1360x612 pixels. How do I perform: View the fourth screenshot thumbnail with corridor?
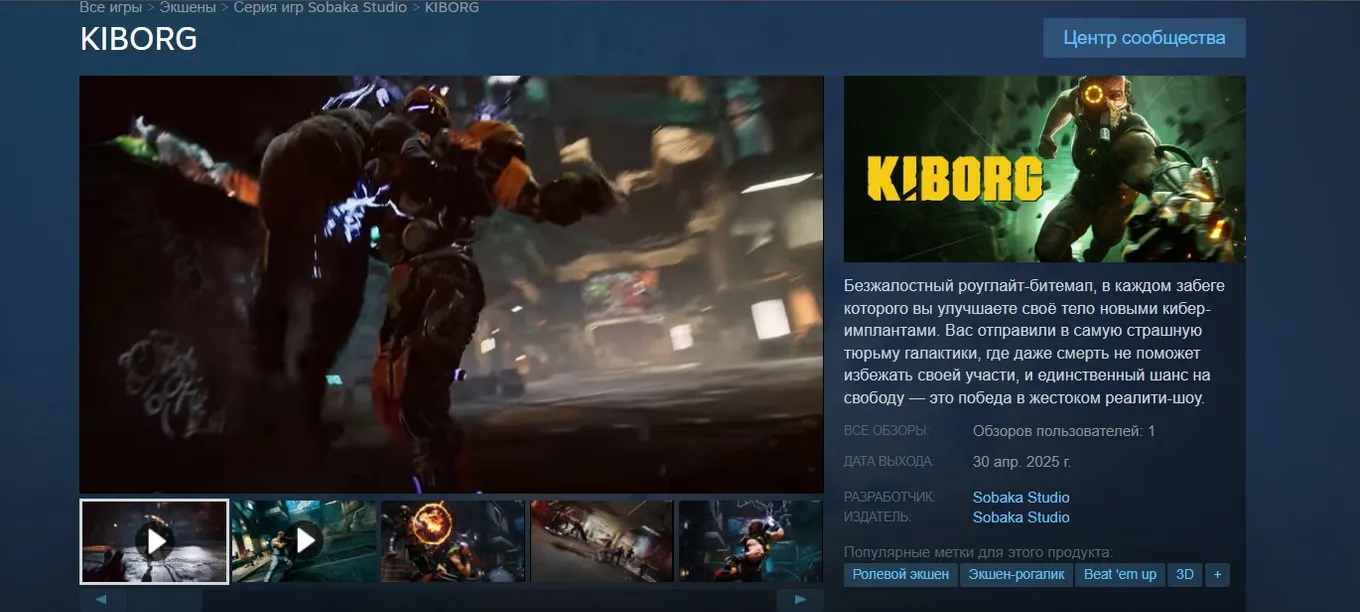pos(602,541)
